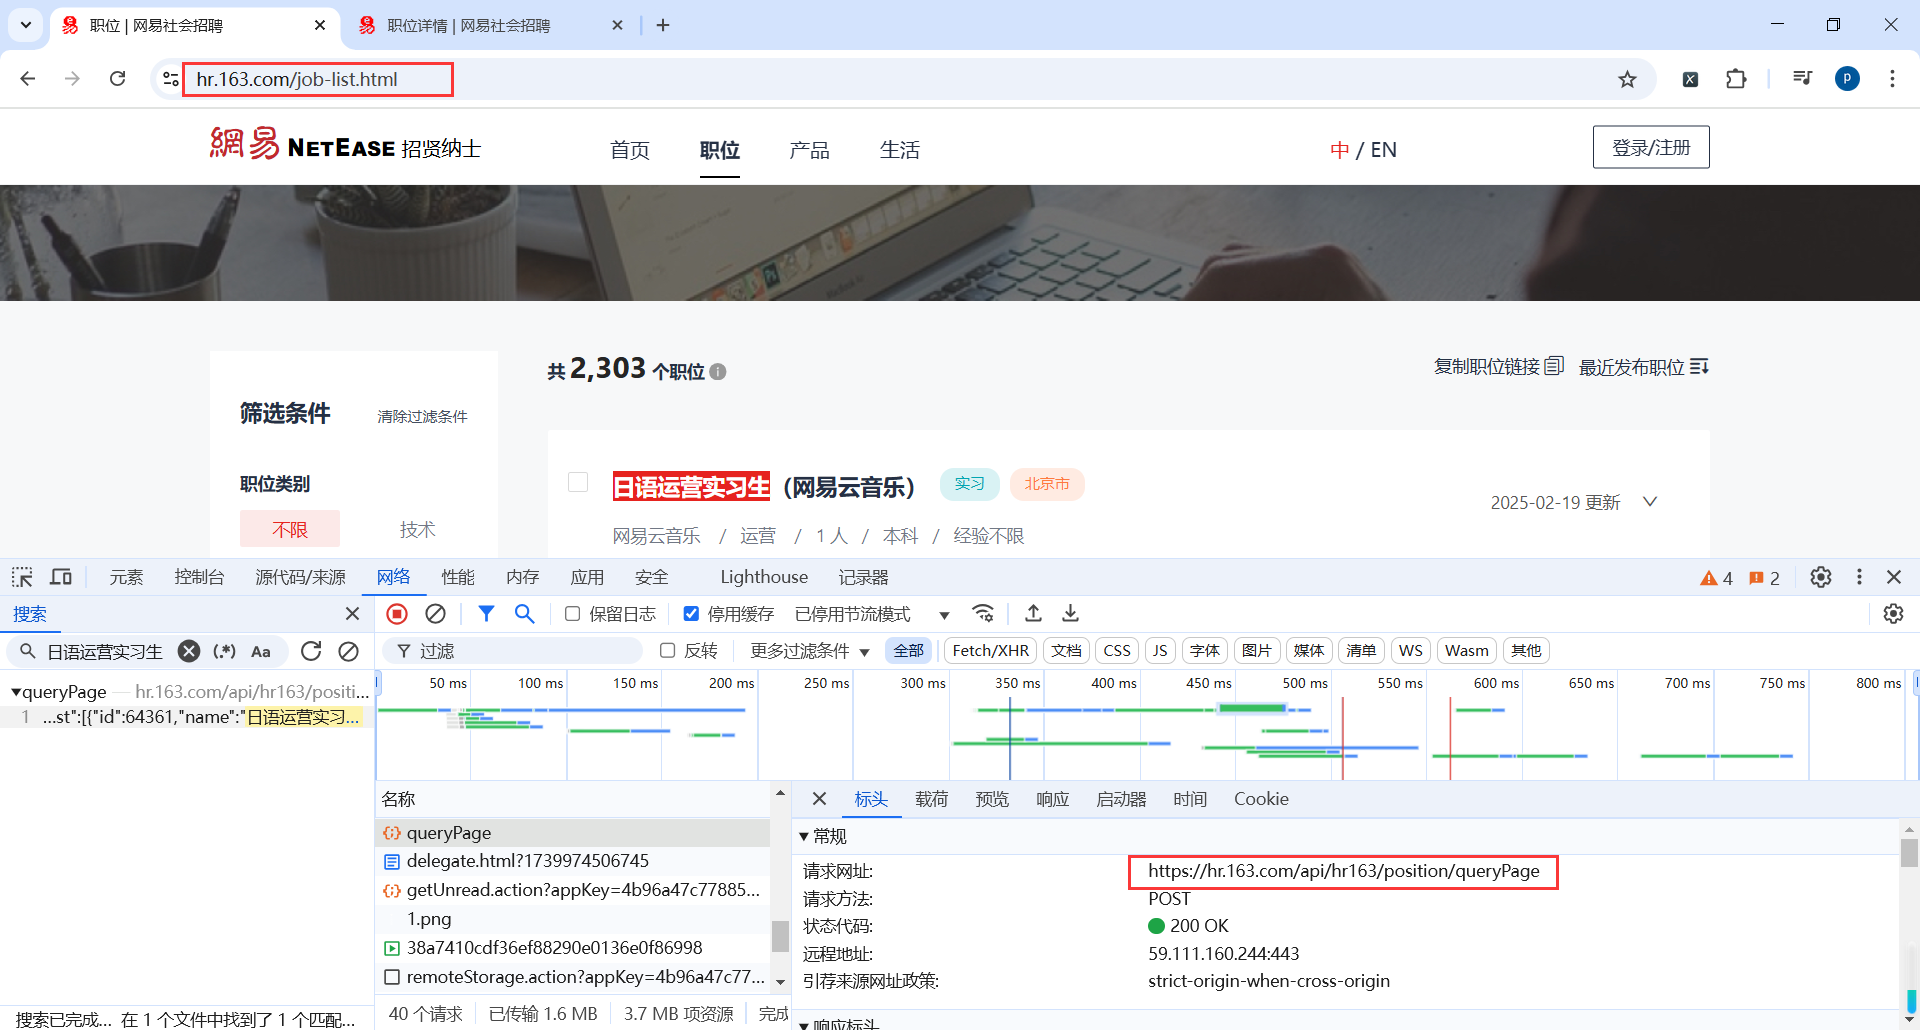
Task: Open more filters dropdown
Action: [810, 651]
